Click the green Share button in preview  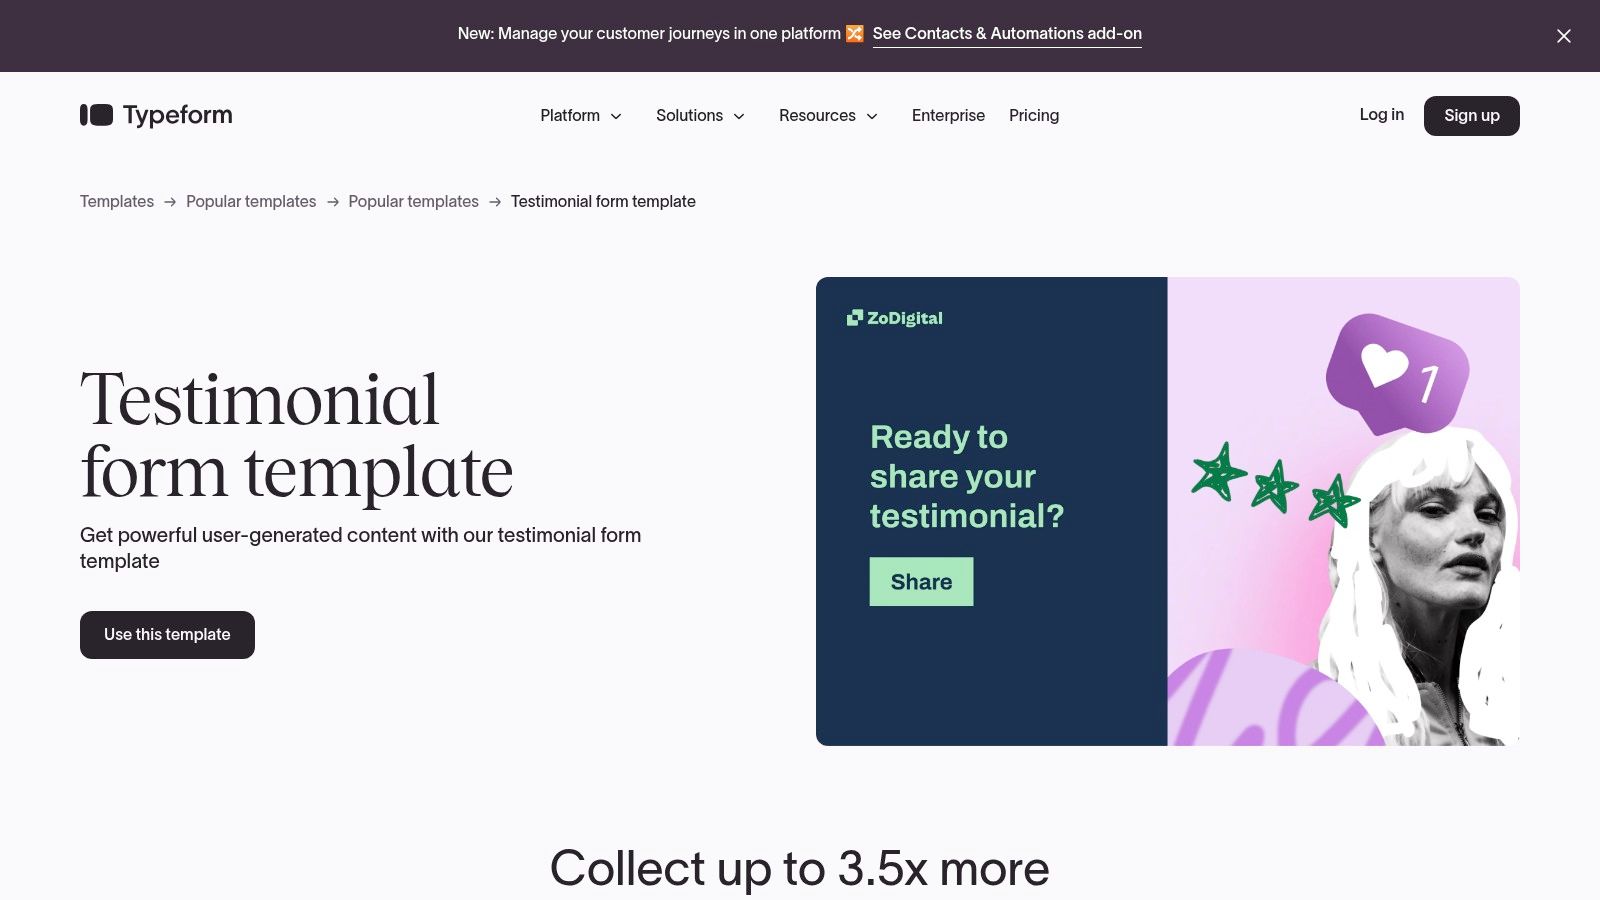pyautogui.click(x=921, y=582)
